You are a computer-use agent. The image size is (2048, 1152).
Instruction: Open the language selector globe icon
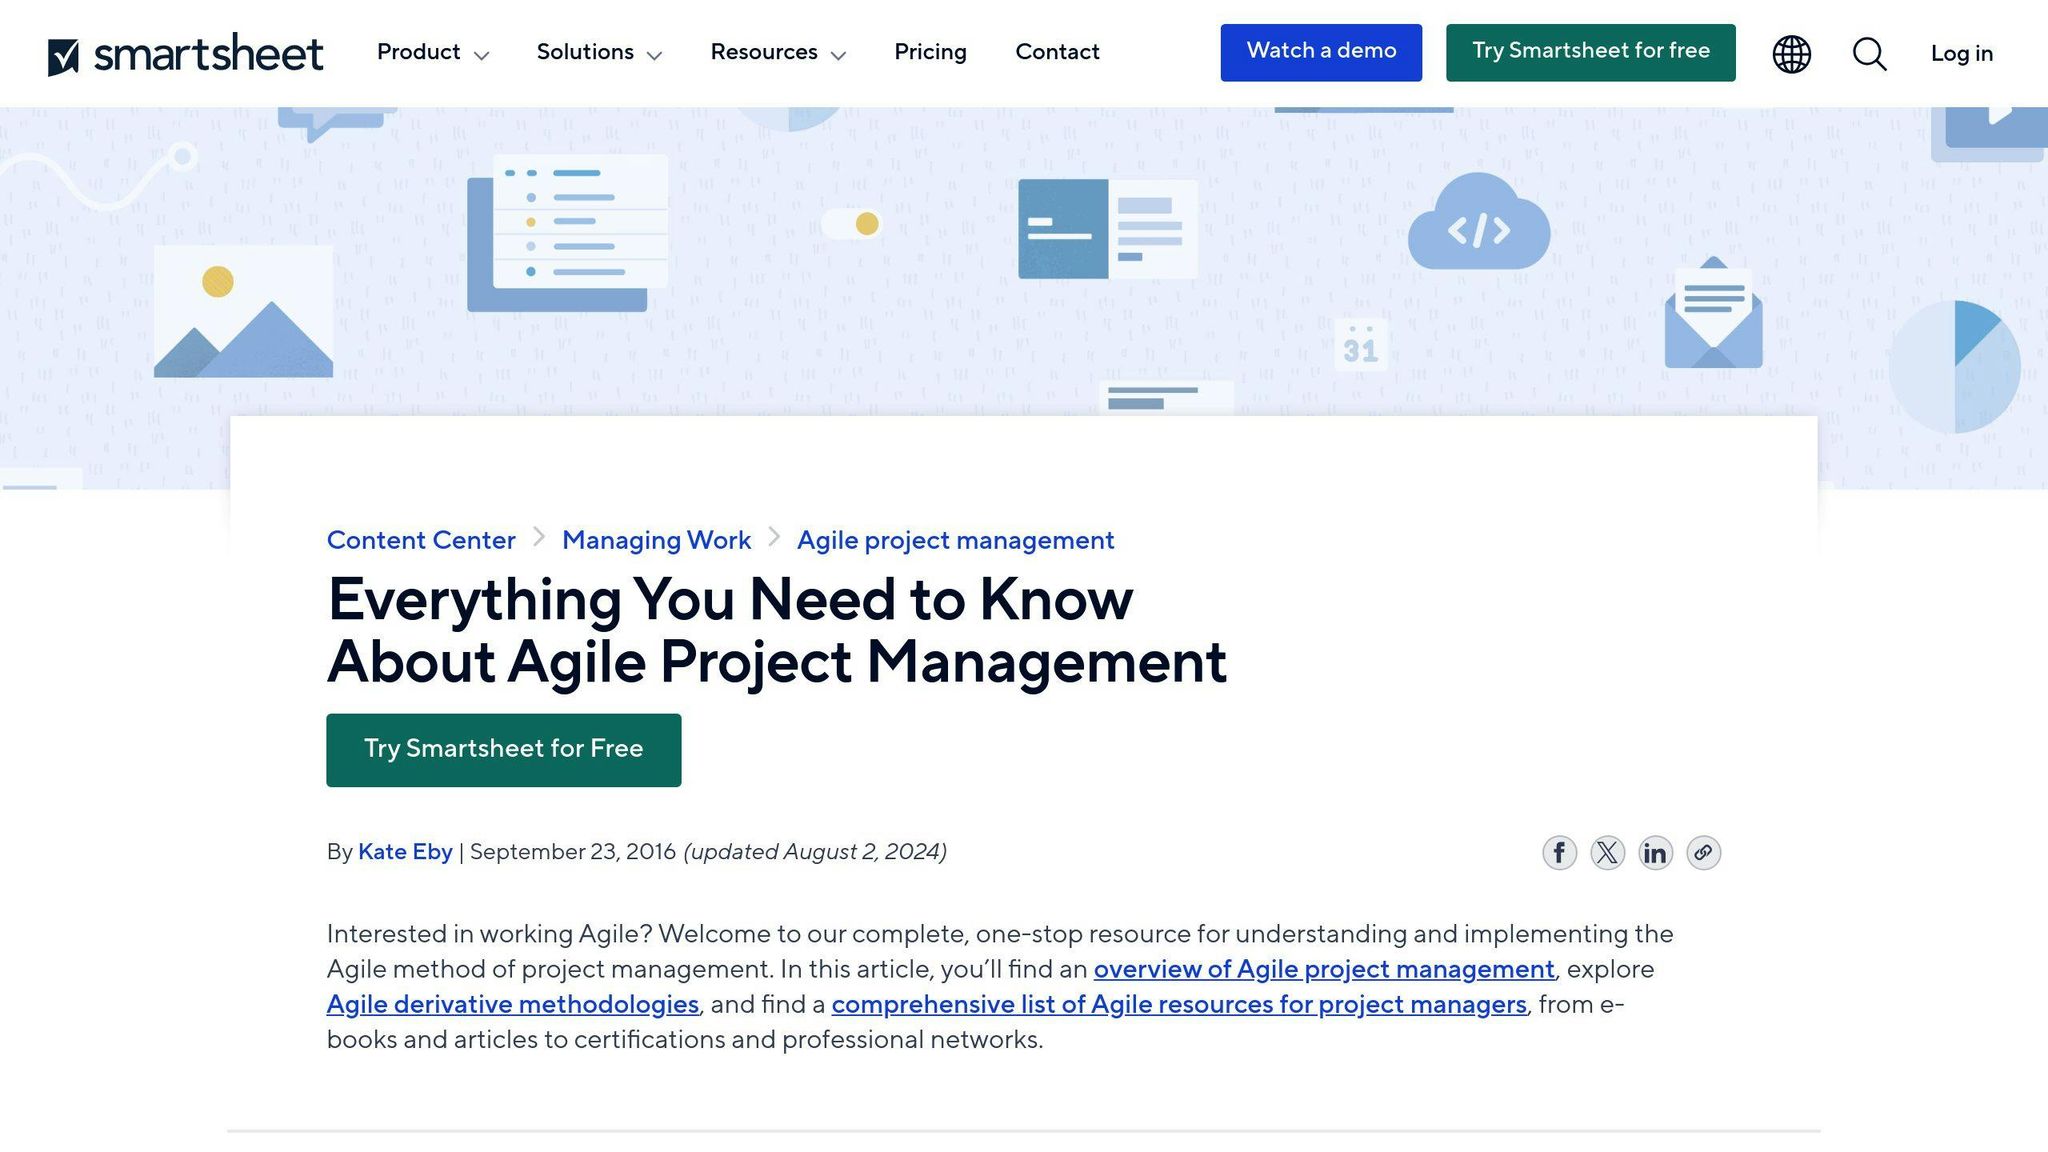[x=1791, y=53]
